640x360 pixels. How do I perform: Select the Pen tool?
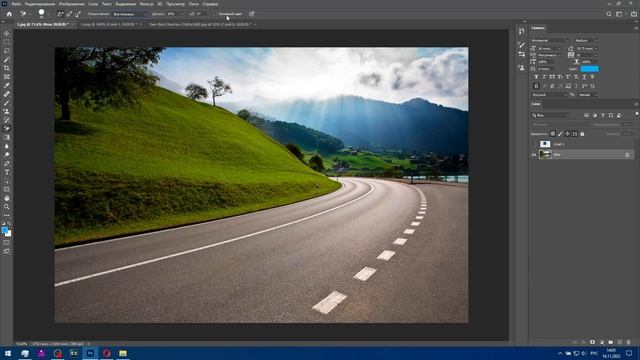tap(7, 163)
